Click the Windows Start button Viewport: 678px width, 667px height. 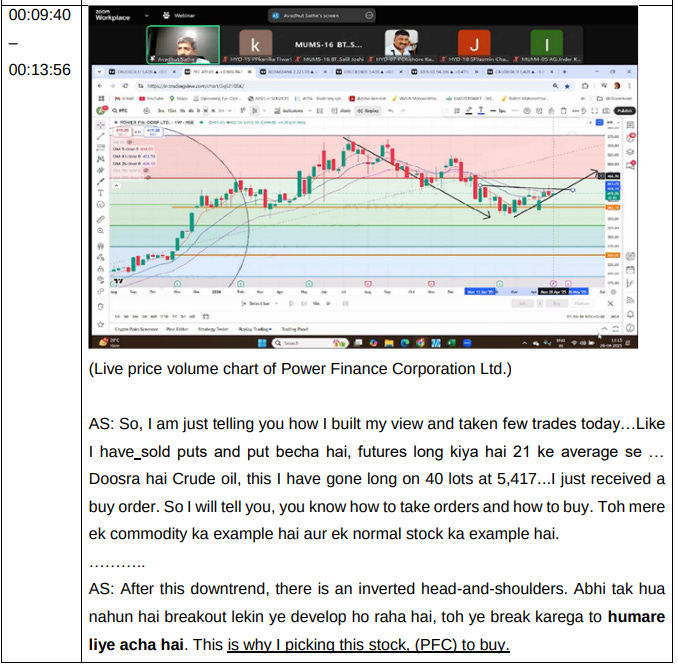pos(262,343)
